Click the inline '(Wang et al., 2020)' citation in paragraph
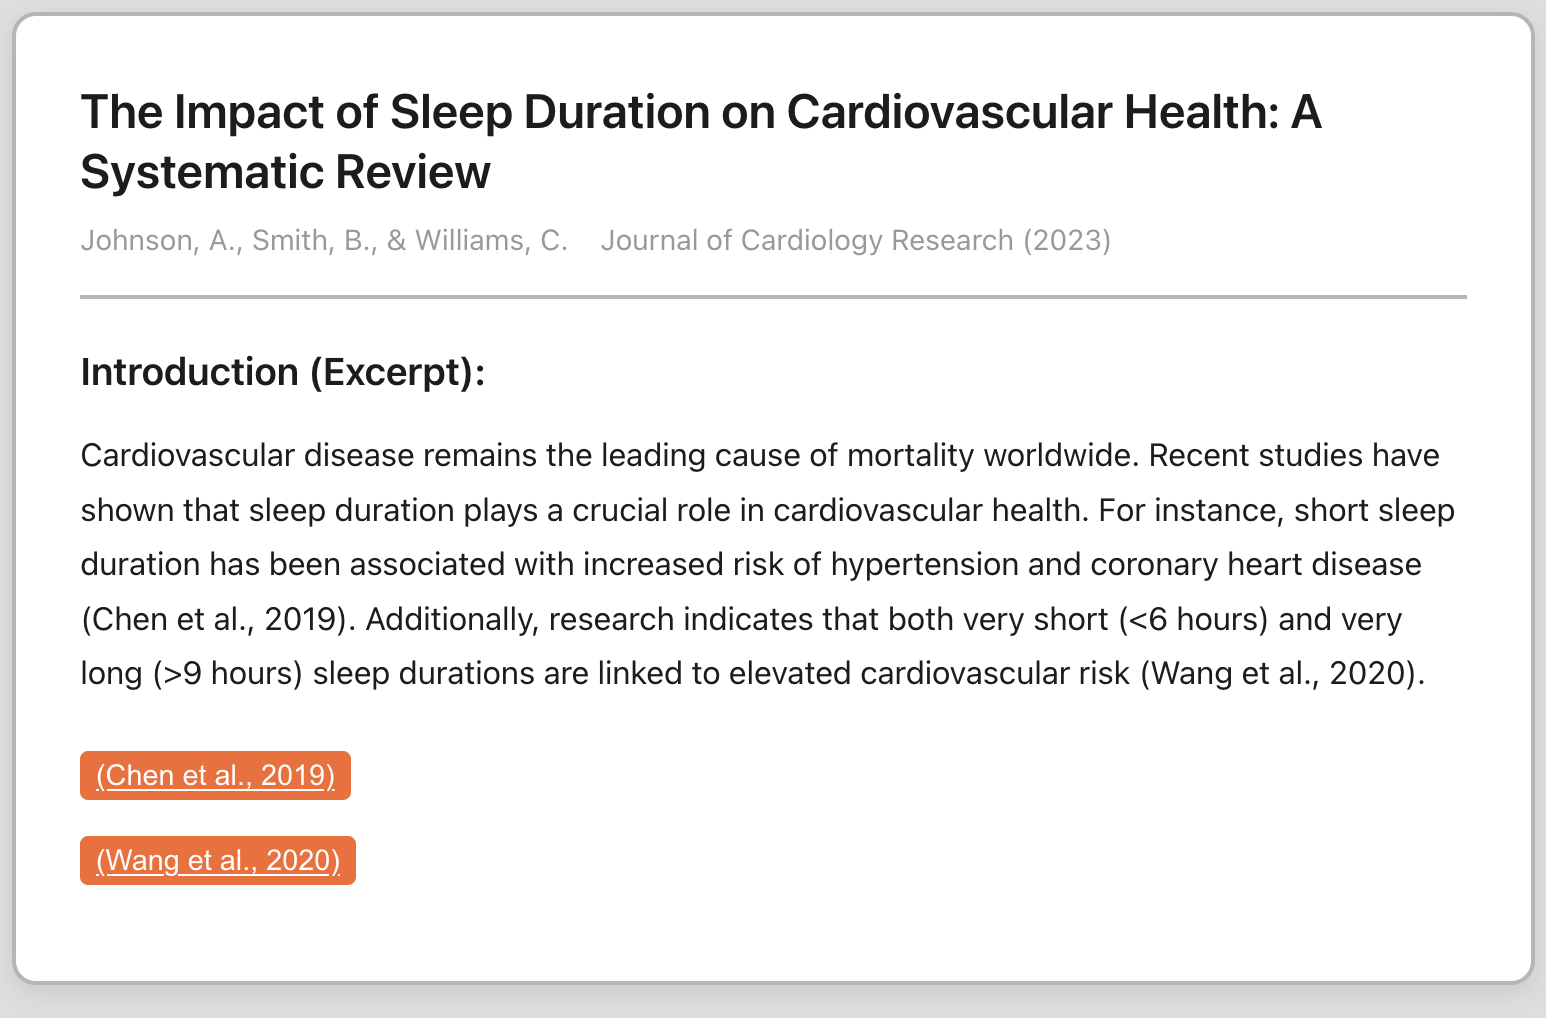The width and height of the screenshot is (1546, 1018). tap(1282, 673)
